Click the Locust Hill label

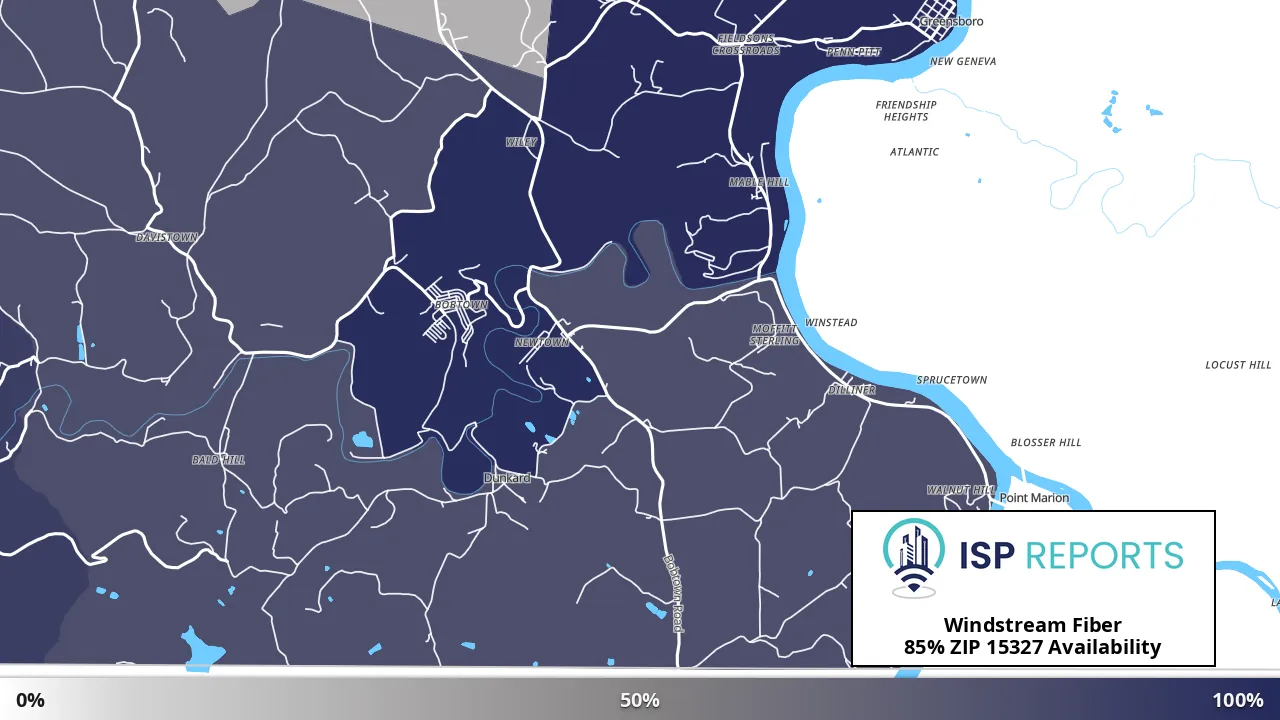click(x=1238, y=365)
